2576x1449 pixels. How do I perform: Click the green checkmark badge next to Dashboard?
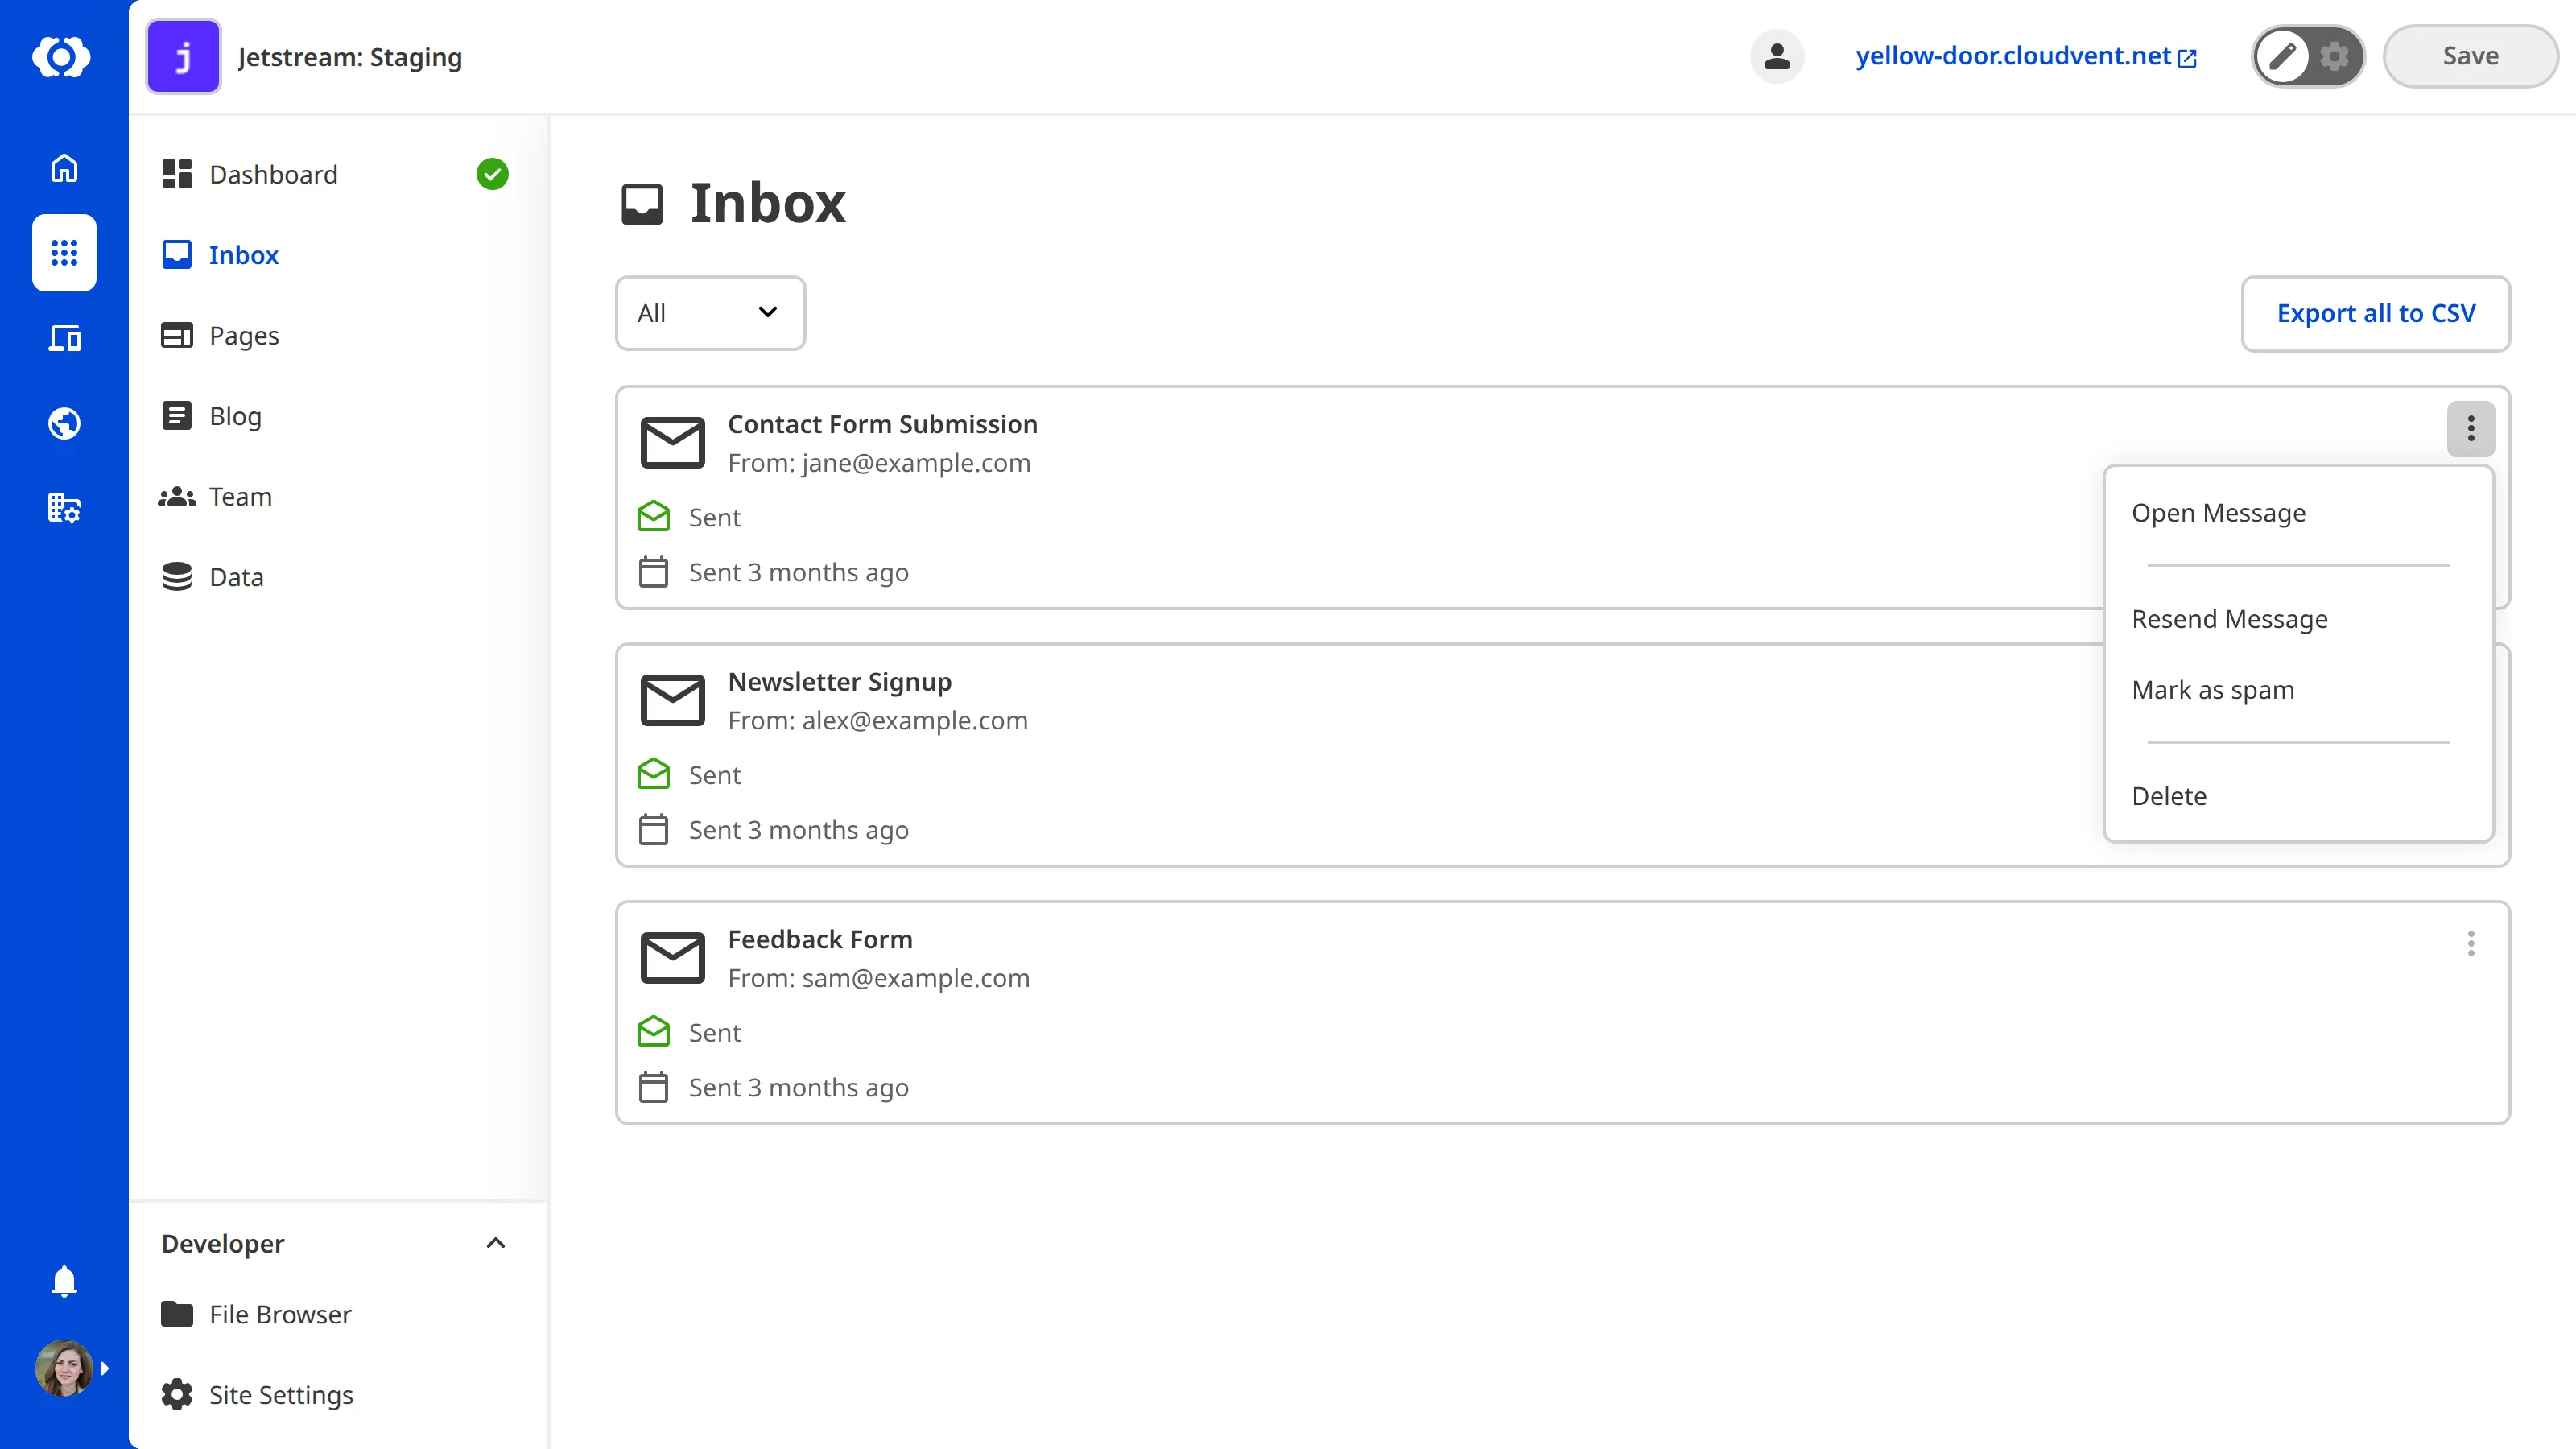pyautogui.click(x=492, y=174)
